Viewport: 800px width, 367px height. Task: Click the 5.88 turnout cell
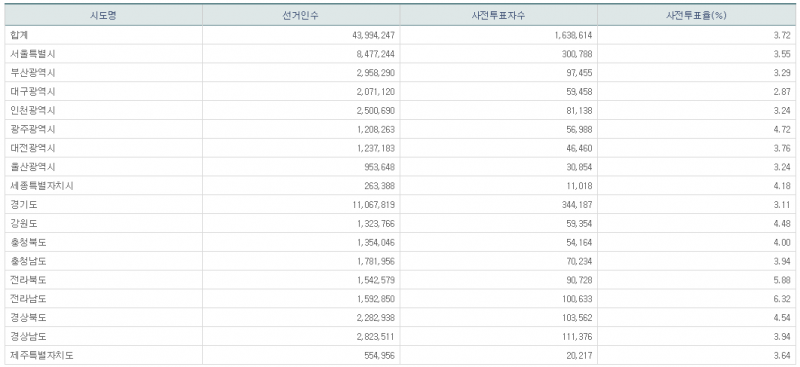click(x=783, y=281)
